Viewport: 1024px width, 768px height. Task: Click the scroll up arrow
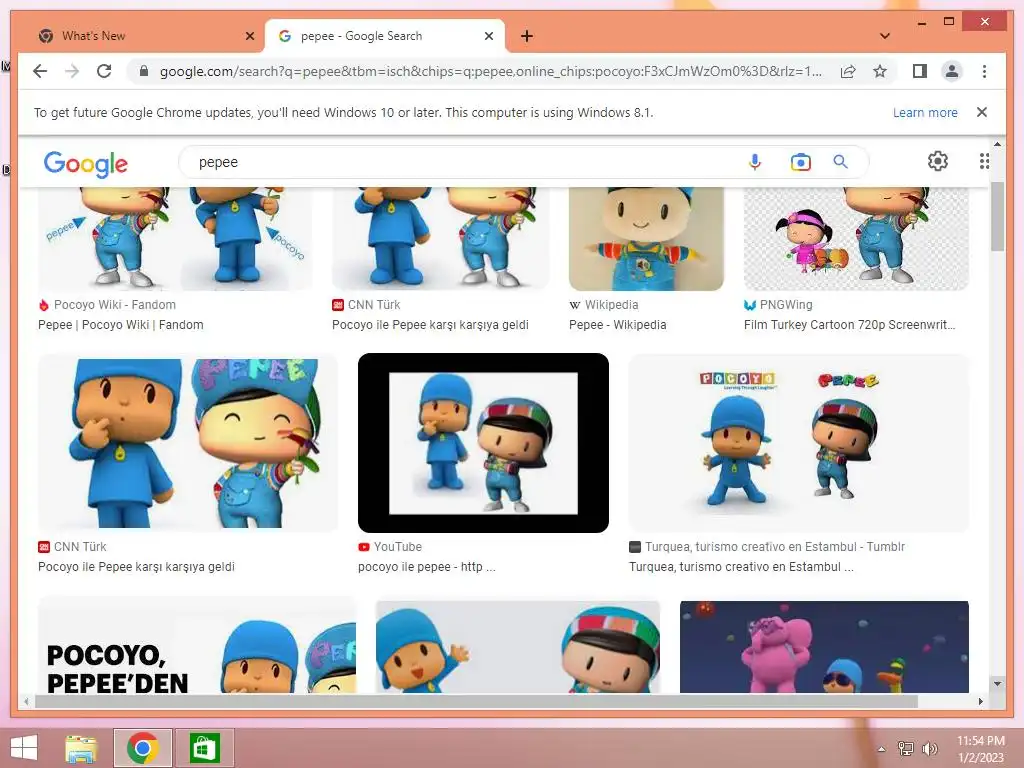point(997,144)
